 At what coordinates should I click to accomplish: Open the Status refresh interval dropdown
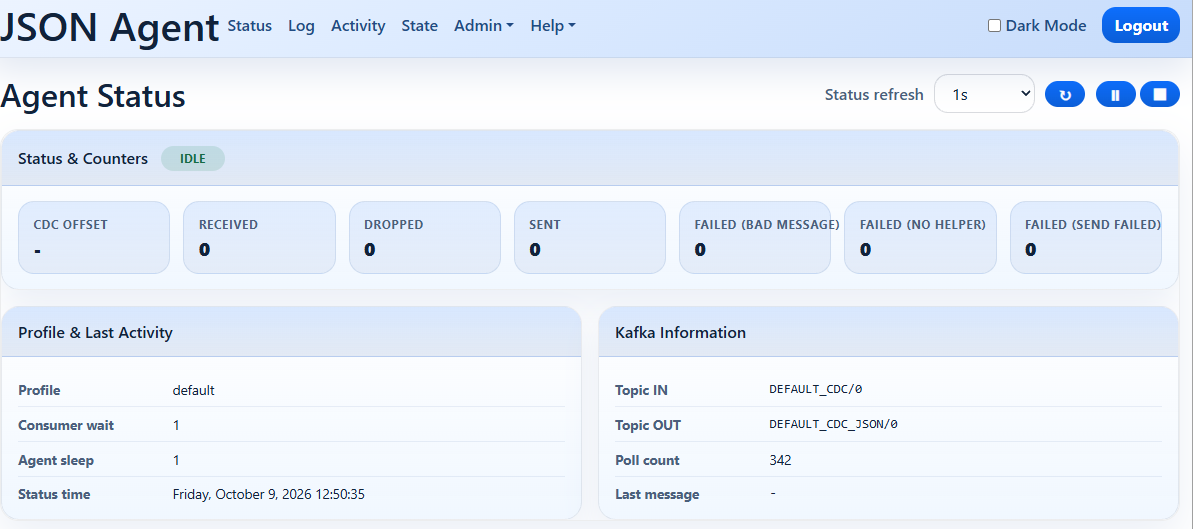[x=984, y=94]
